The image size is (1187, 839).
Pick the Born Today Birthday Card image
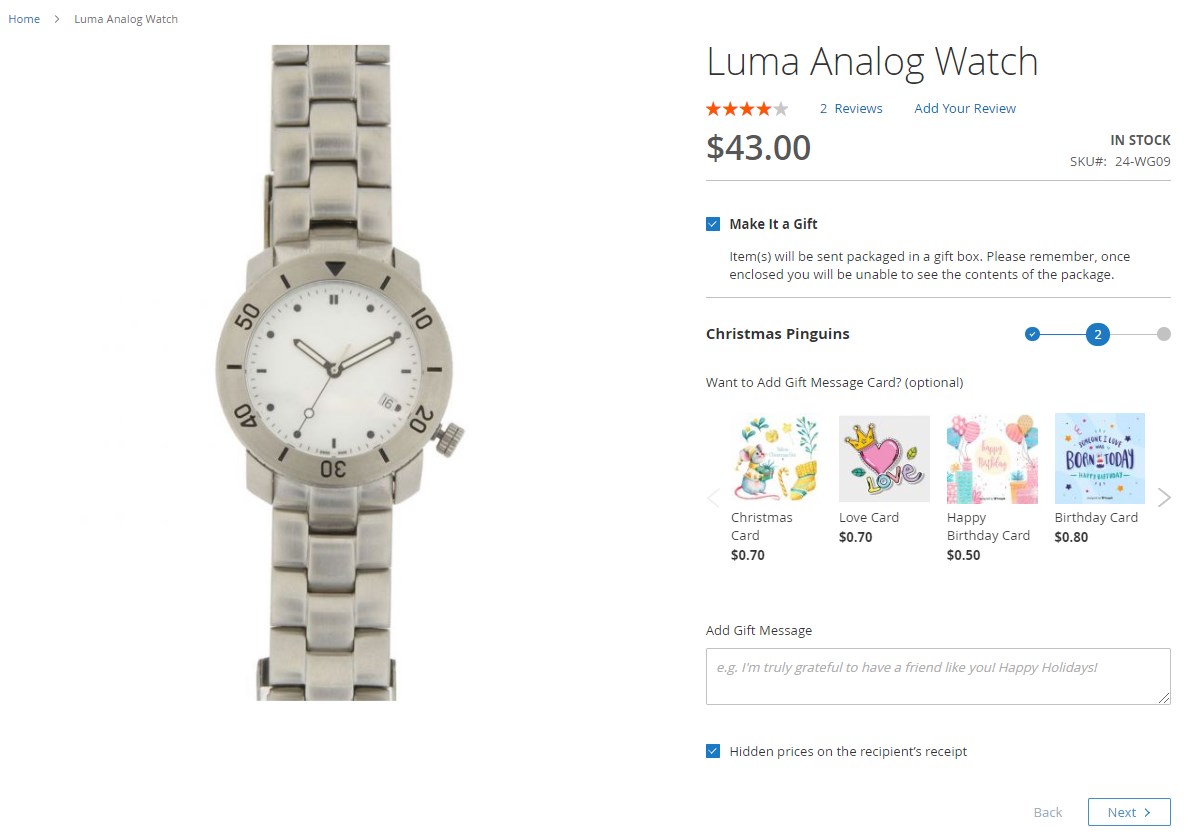[x=1100, y=458]
